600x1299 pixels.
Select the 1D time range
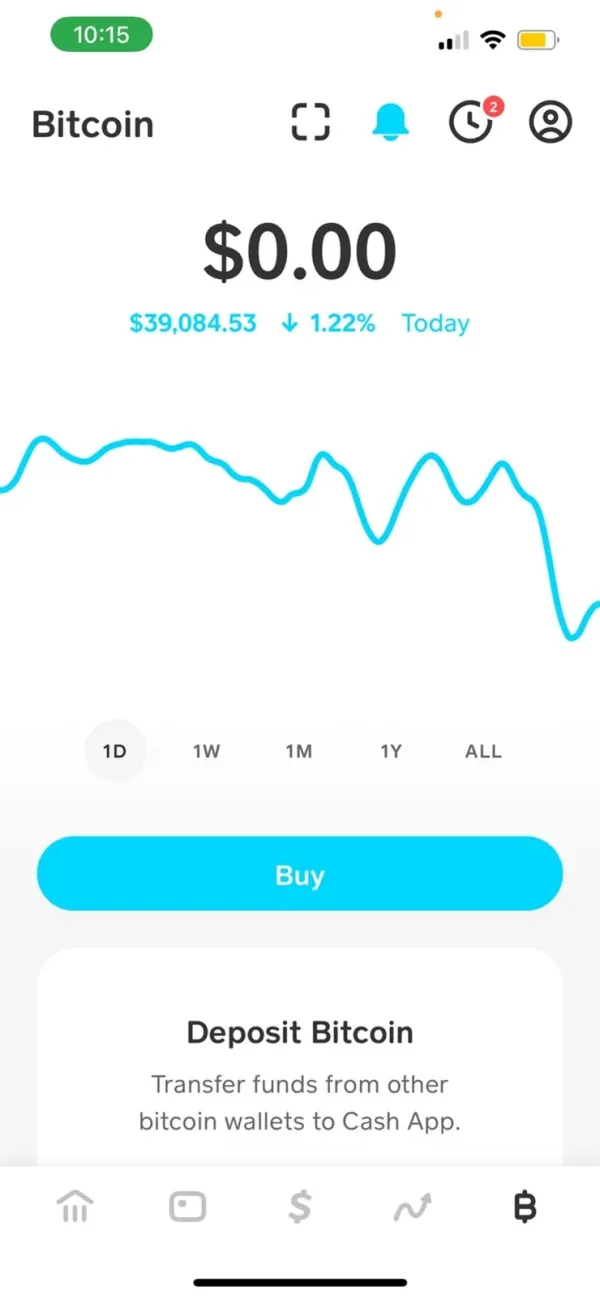[x=115, y=751]
